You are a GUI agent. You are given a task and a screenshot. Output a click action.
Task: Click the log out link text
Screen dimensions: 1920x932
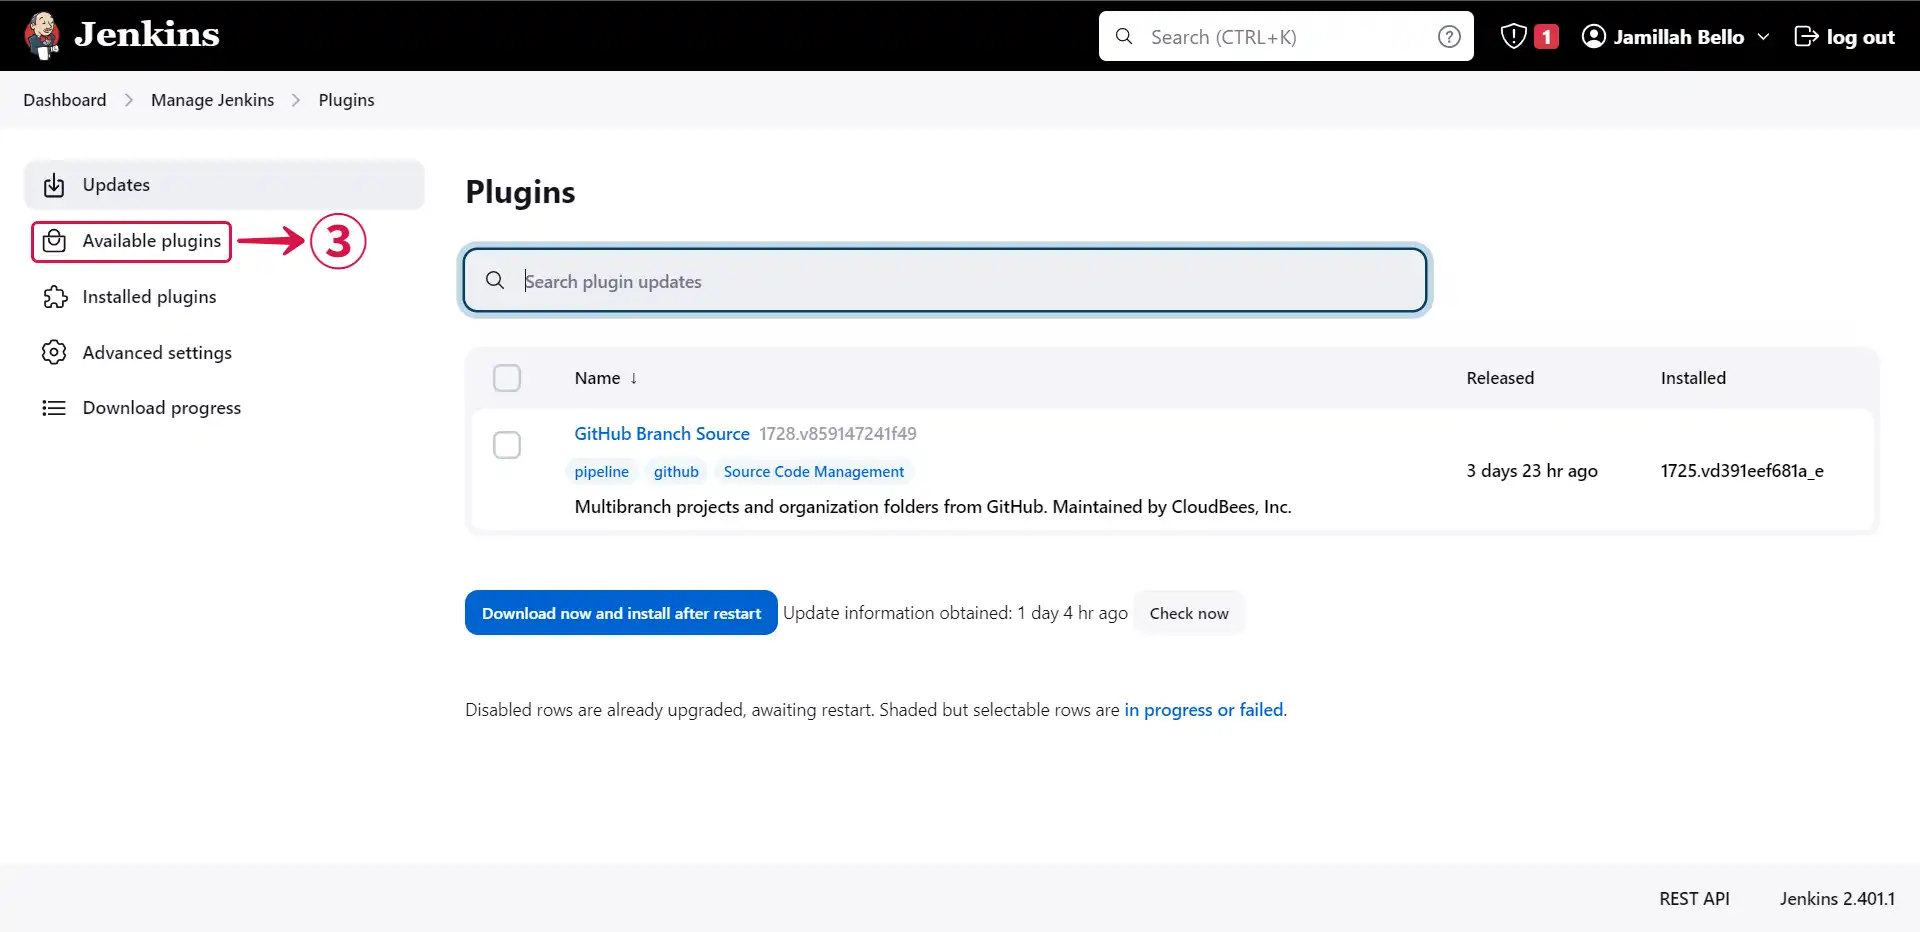point(1860,37)
